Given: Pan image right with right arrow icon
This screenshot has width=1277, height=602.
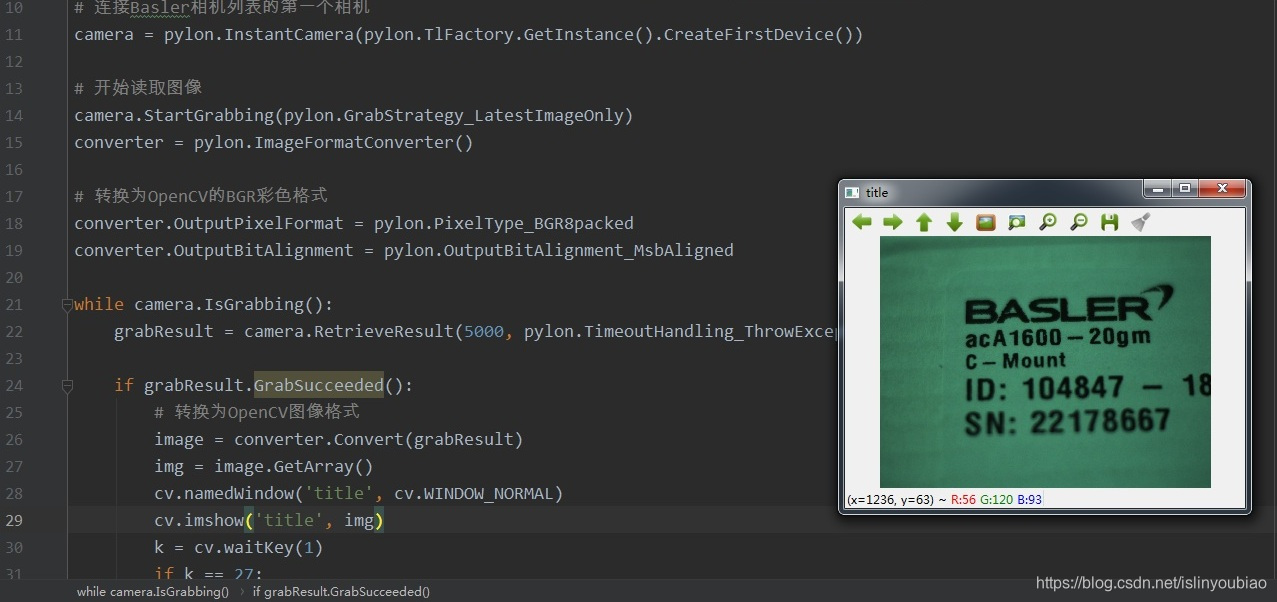Looking at the screenshot, I should click(892, 222).
